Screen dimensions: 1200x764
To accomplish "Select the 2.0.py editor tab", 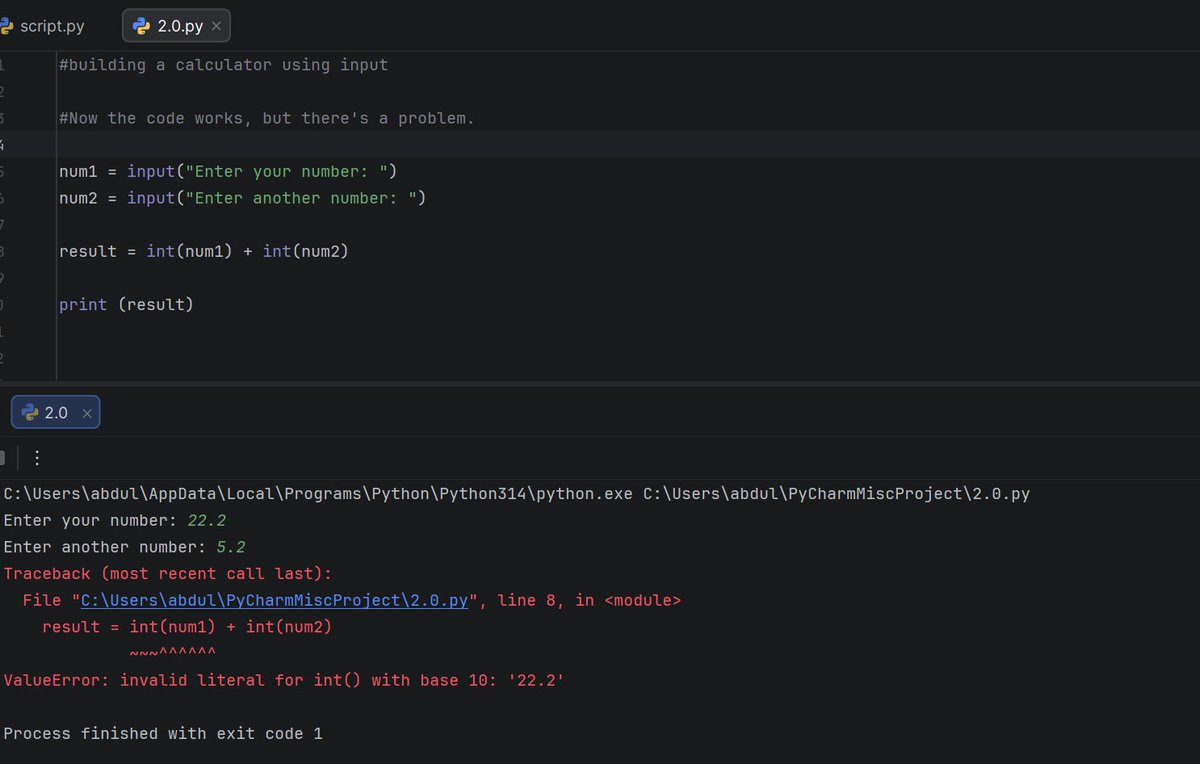I will pos(176,26).
